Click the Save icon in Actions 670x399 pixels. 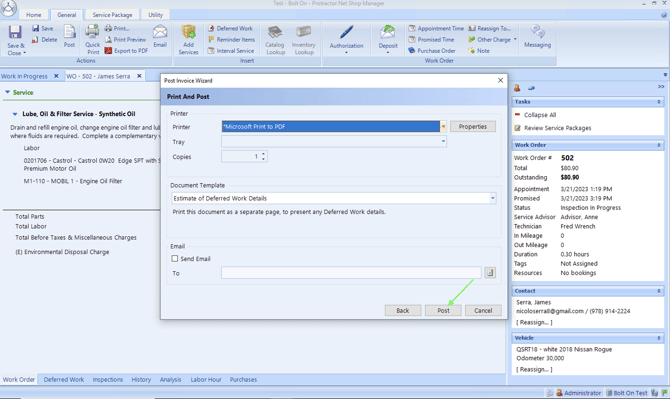tap(42, 28)
